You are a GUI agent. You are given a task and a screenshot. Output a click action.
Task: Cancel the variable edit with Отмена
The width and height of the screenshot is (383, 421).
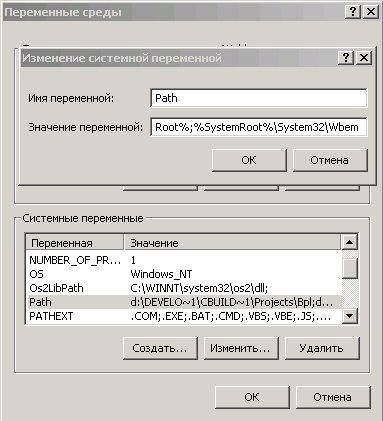point(330,160)
